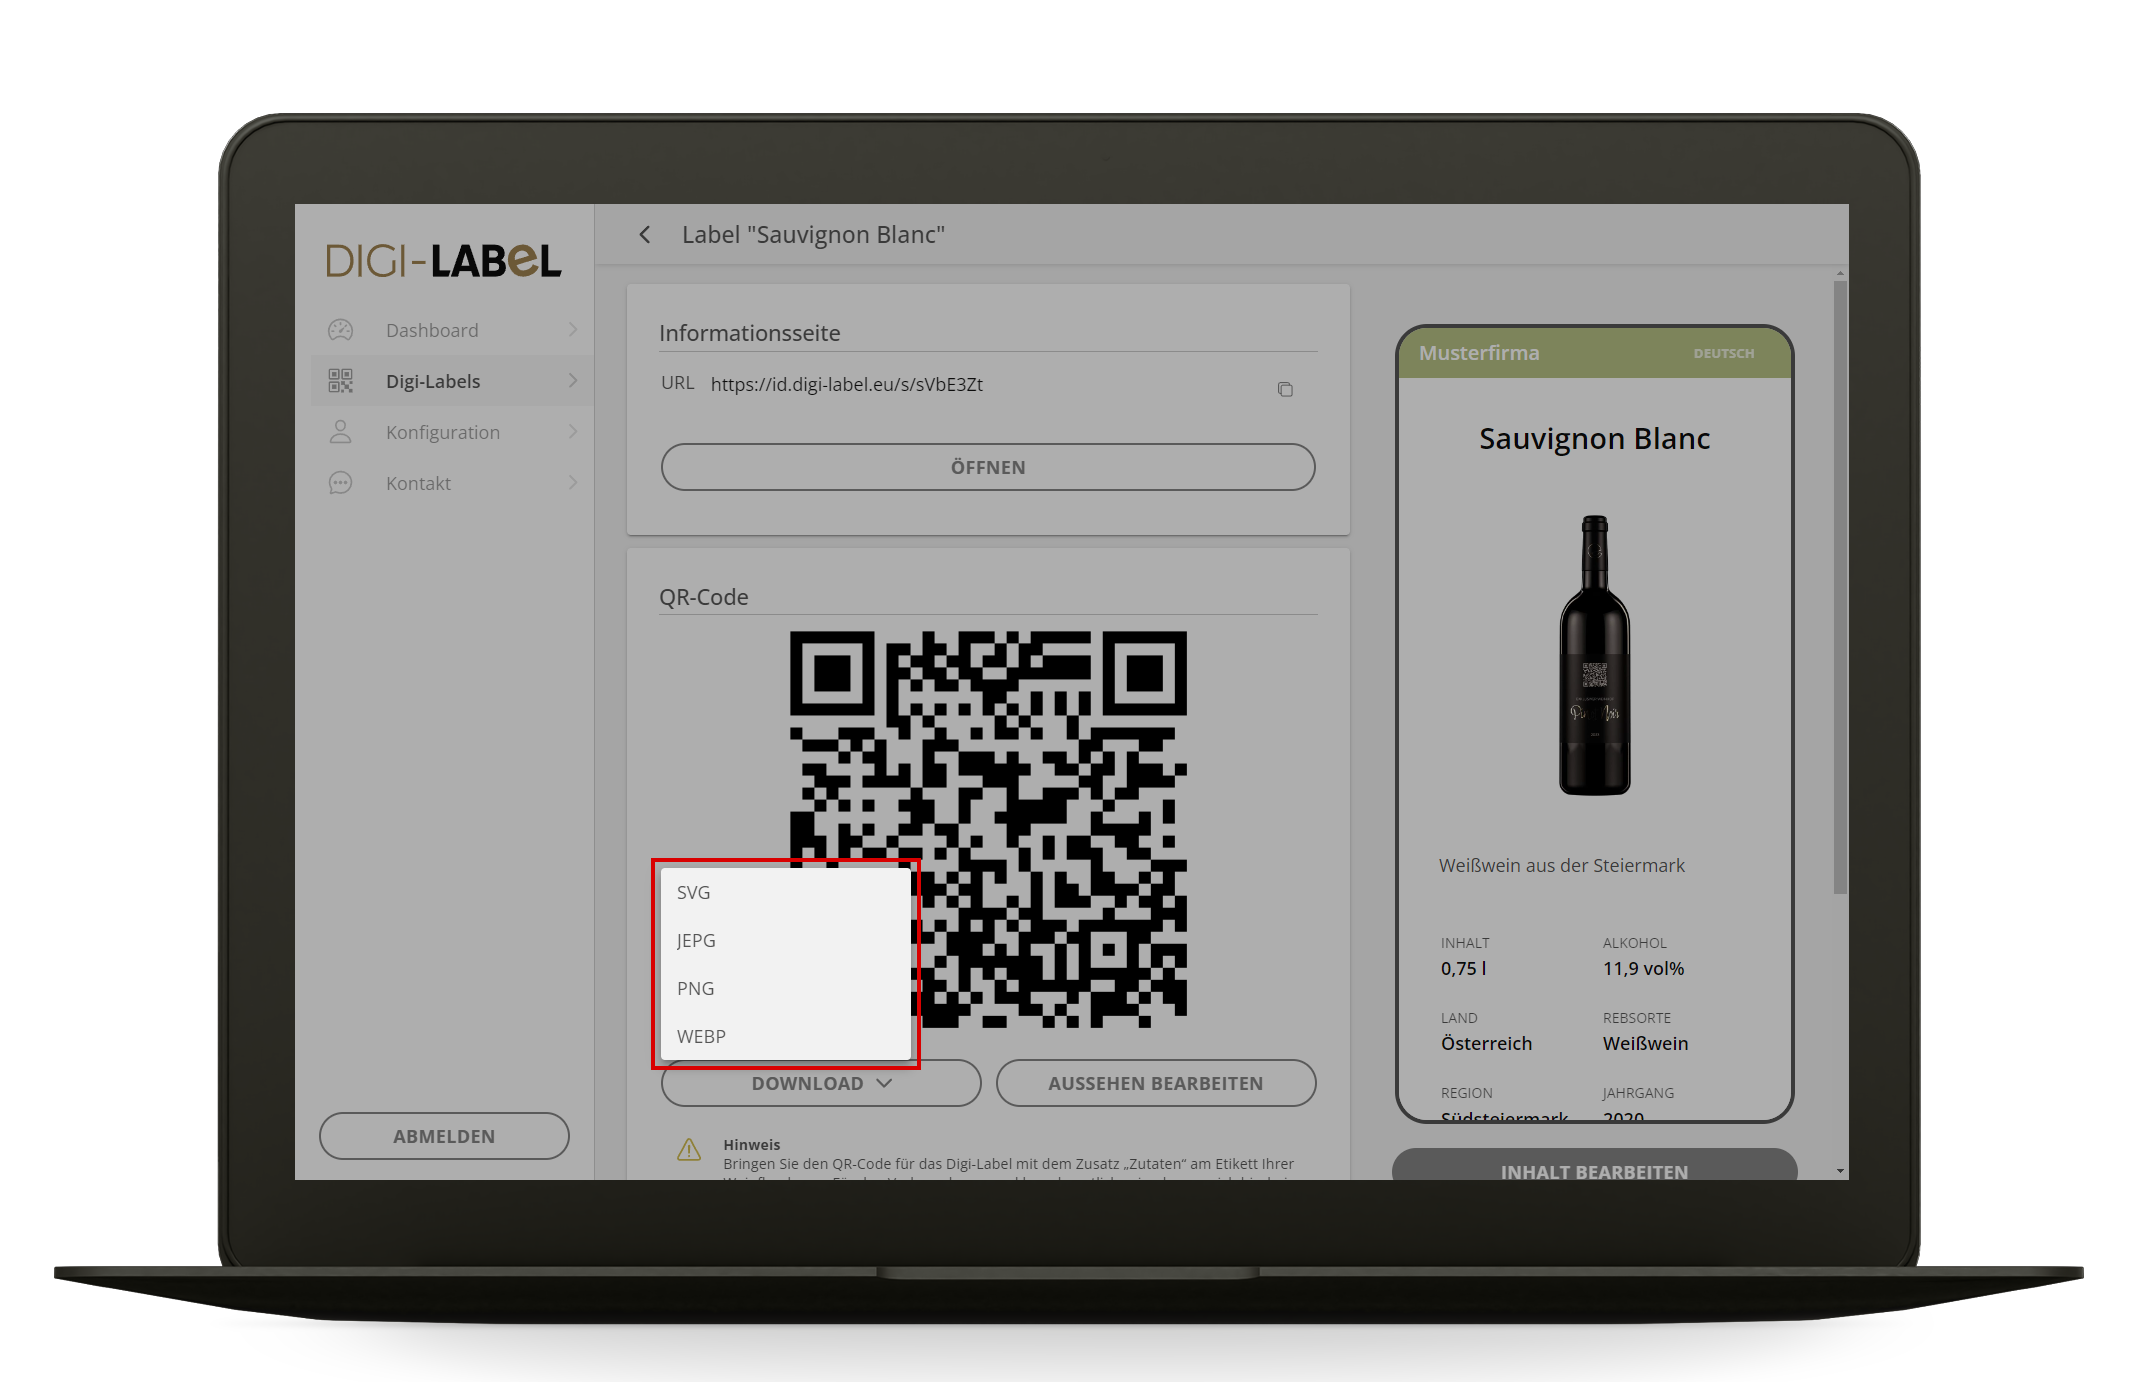Choose WEBP download format
2143x1382 pixels.
[x=786, y=1036]
